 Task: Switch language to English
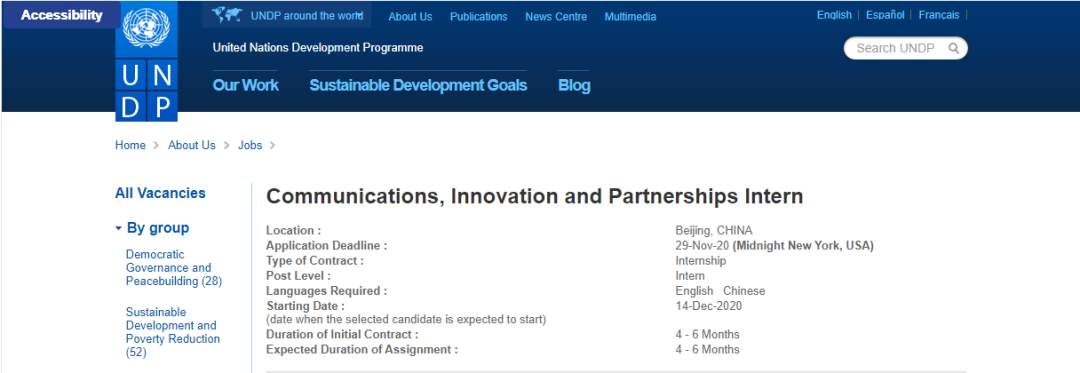click(834, 15)
